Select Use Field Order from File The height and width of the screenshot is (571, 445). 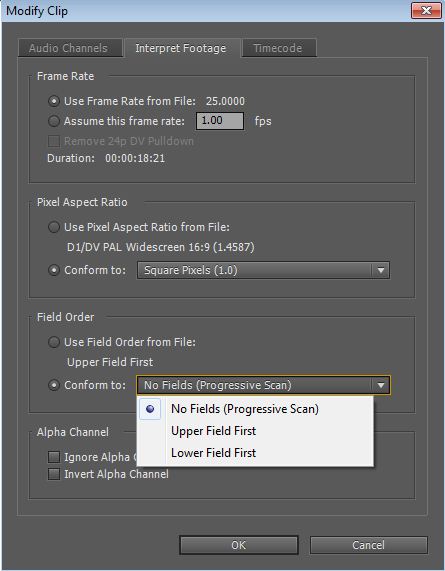[x=54, y=342]
